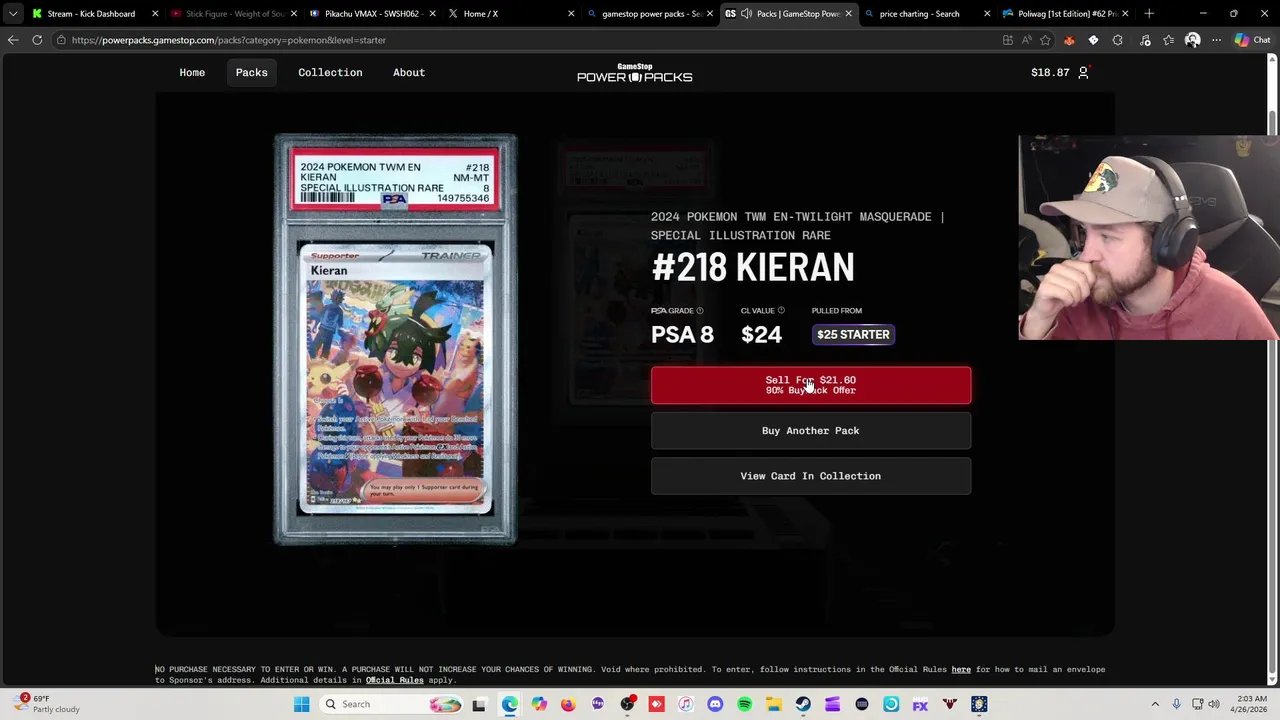Click the $24 CL value

point(761,335)
